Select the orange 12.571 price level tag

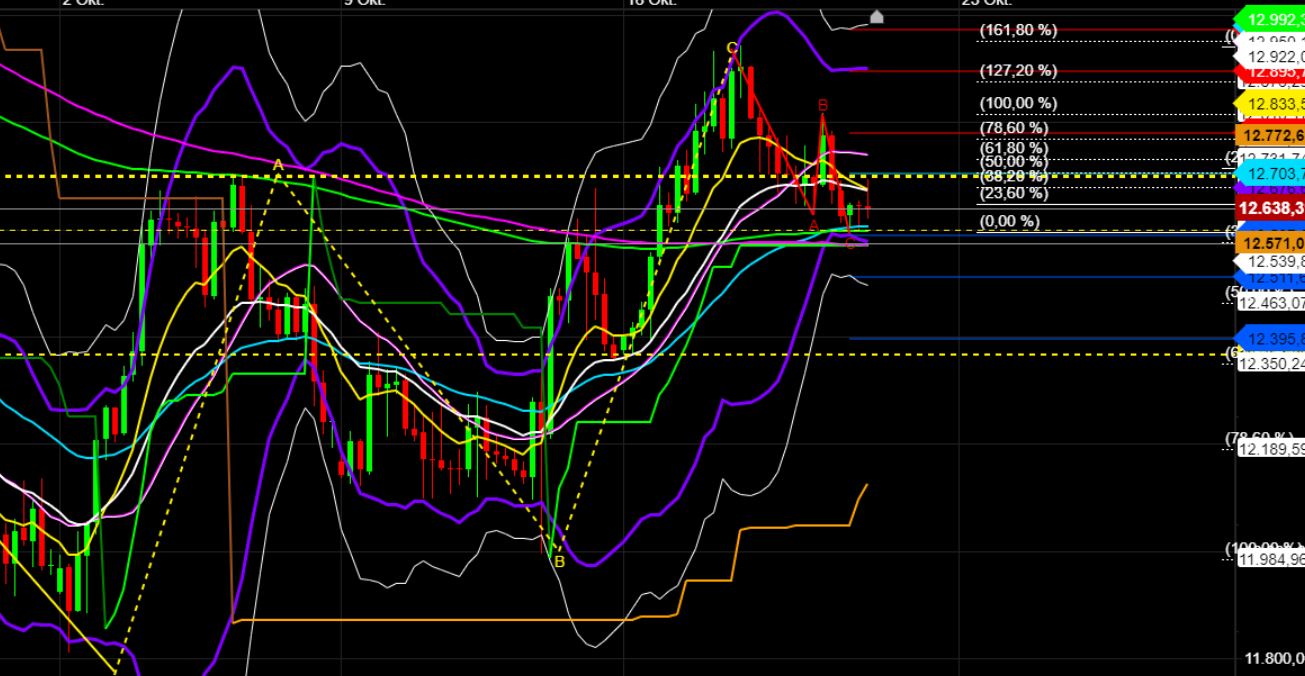click(1268, 243)
